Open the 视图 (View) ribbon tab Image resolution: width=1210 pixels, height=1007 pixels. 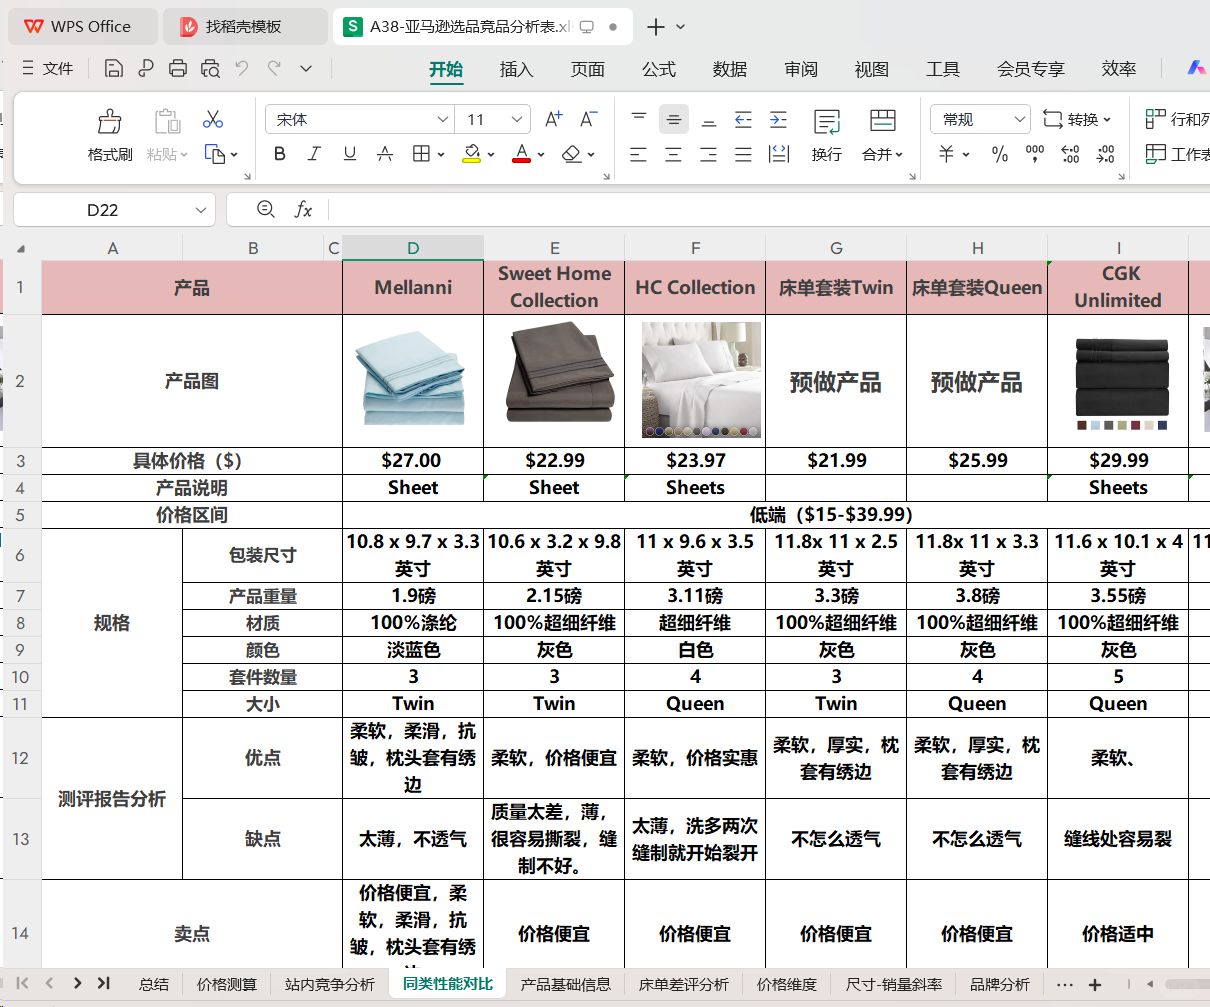tap(871, 69)
